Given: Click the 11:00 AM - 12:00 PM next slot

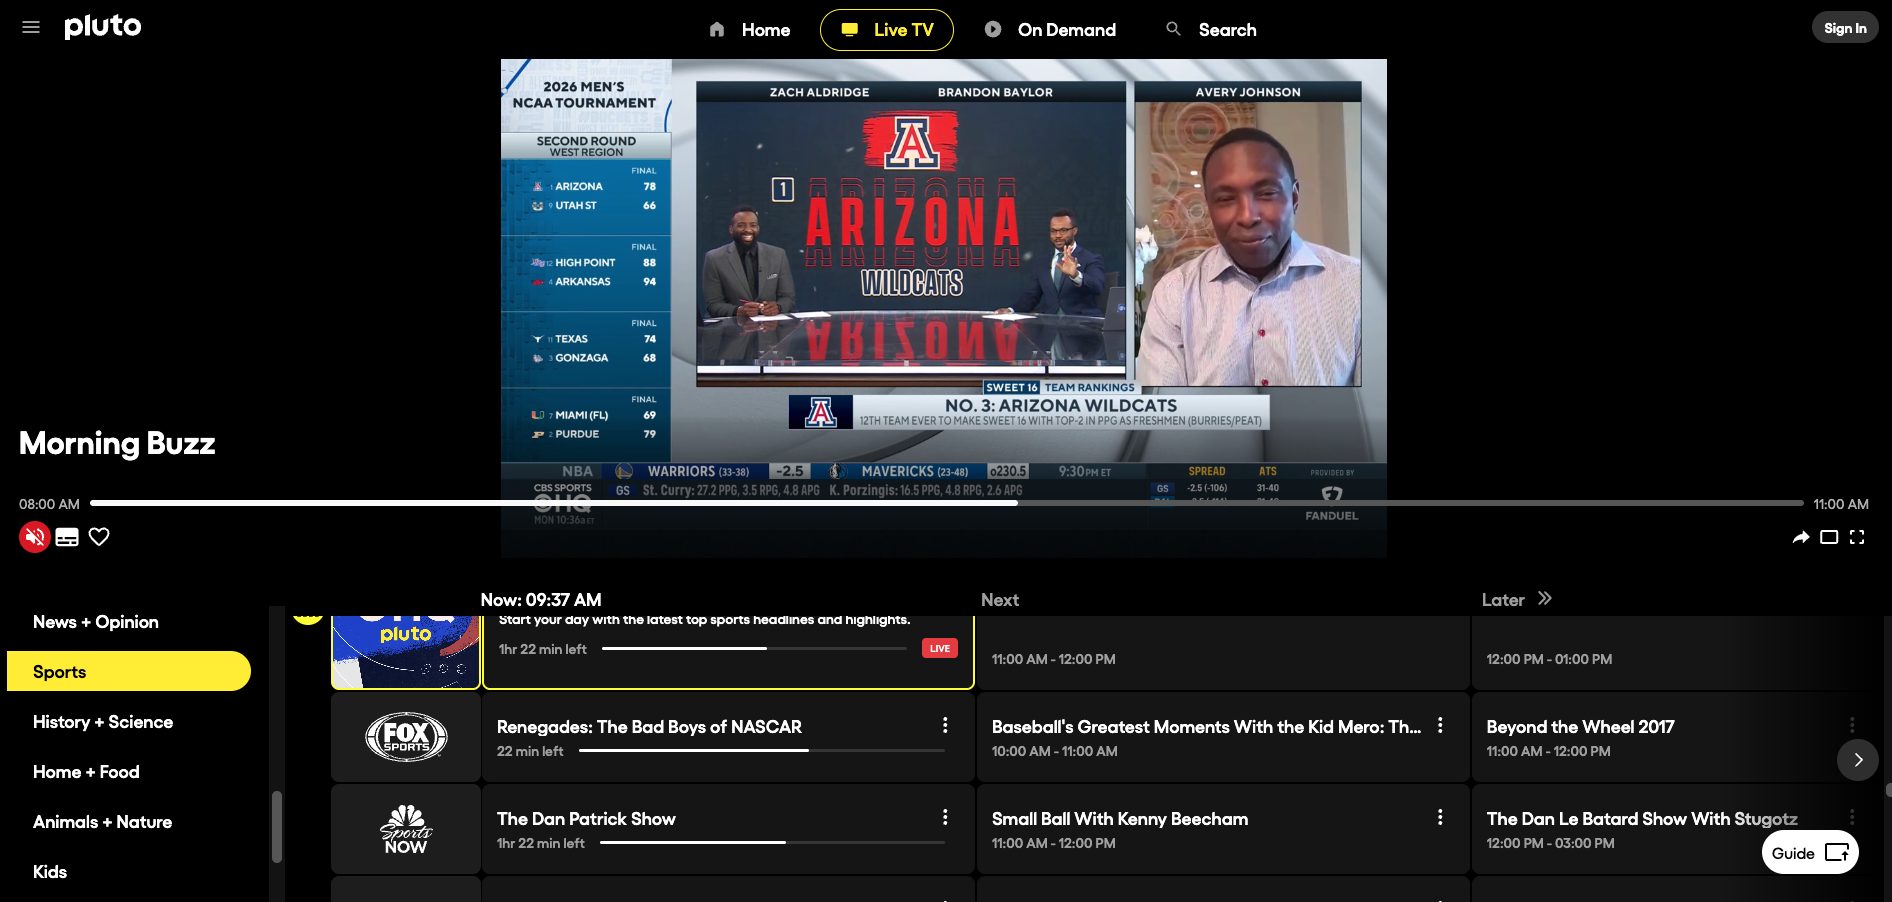Looking at the screenshot, I should click(x=1222, y=652).
